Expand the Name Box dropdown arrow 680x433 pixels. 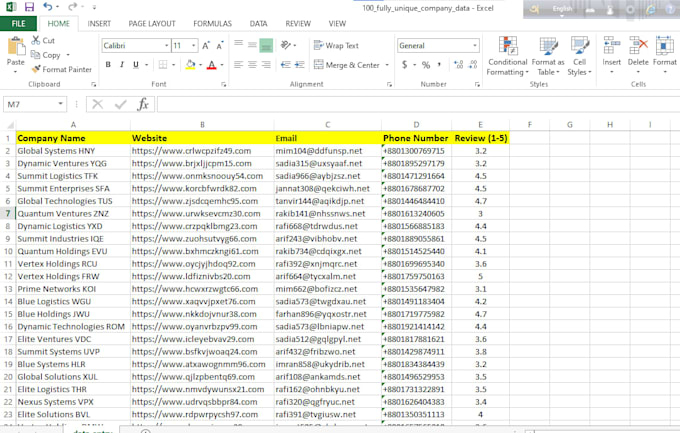pos(61,104)
